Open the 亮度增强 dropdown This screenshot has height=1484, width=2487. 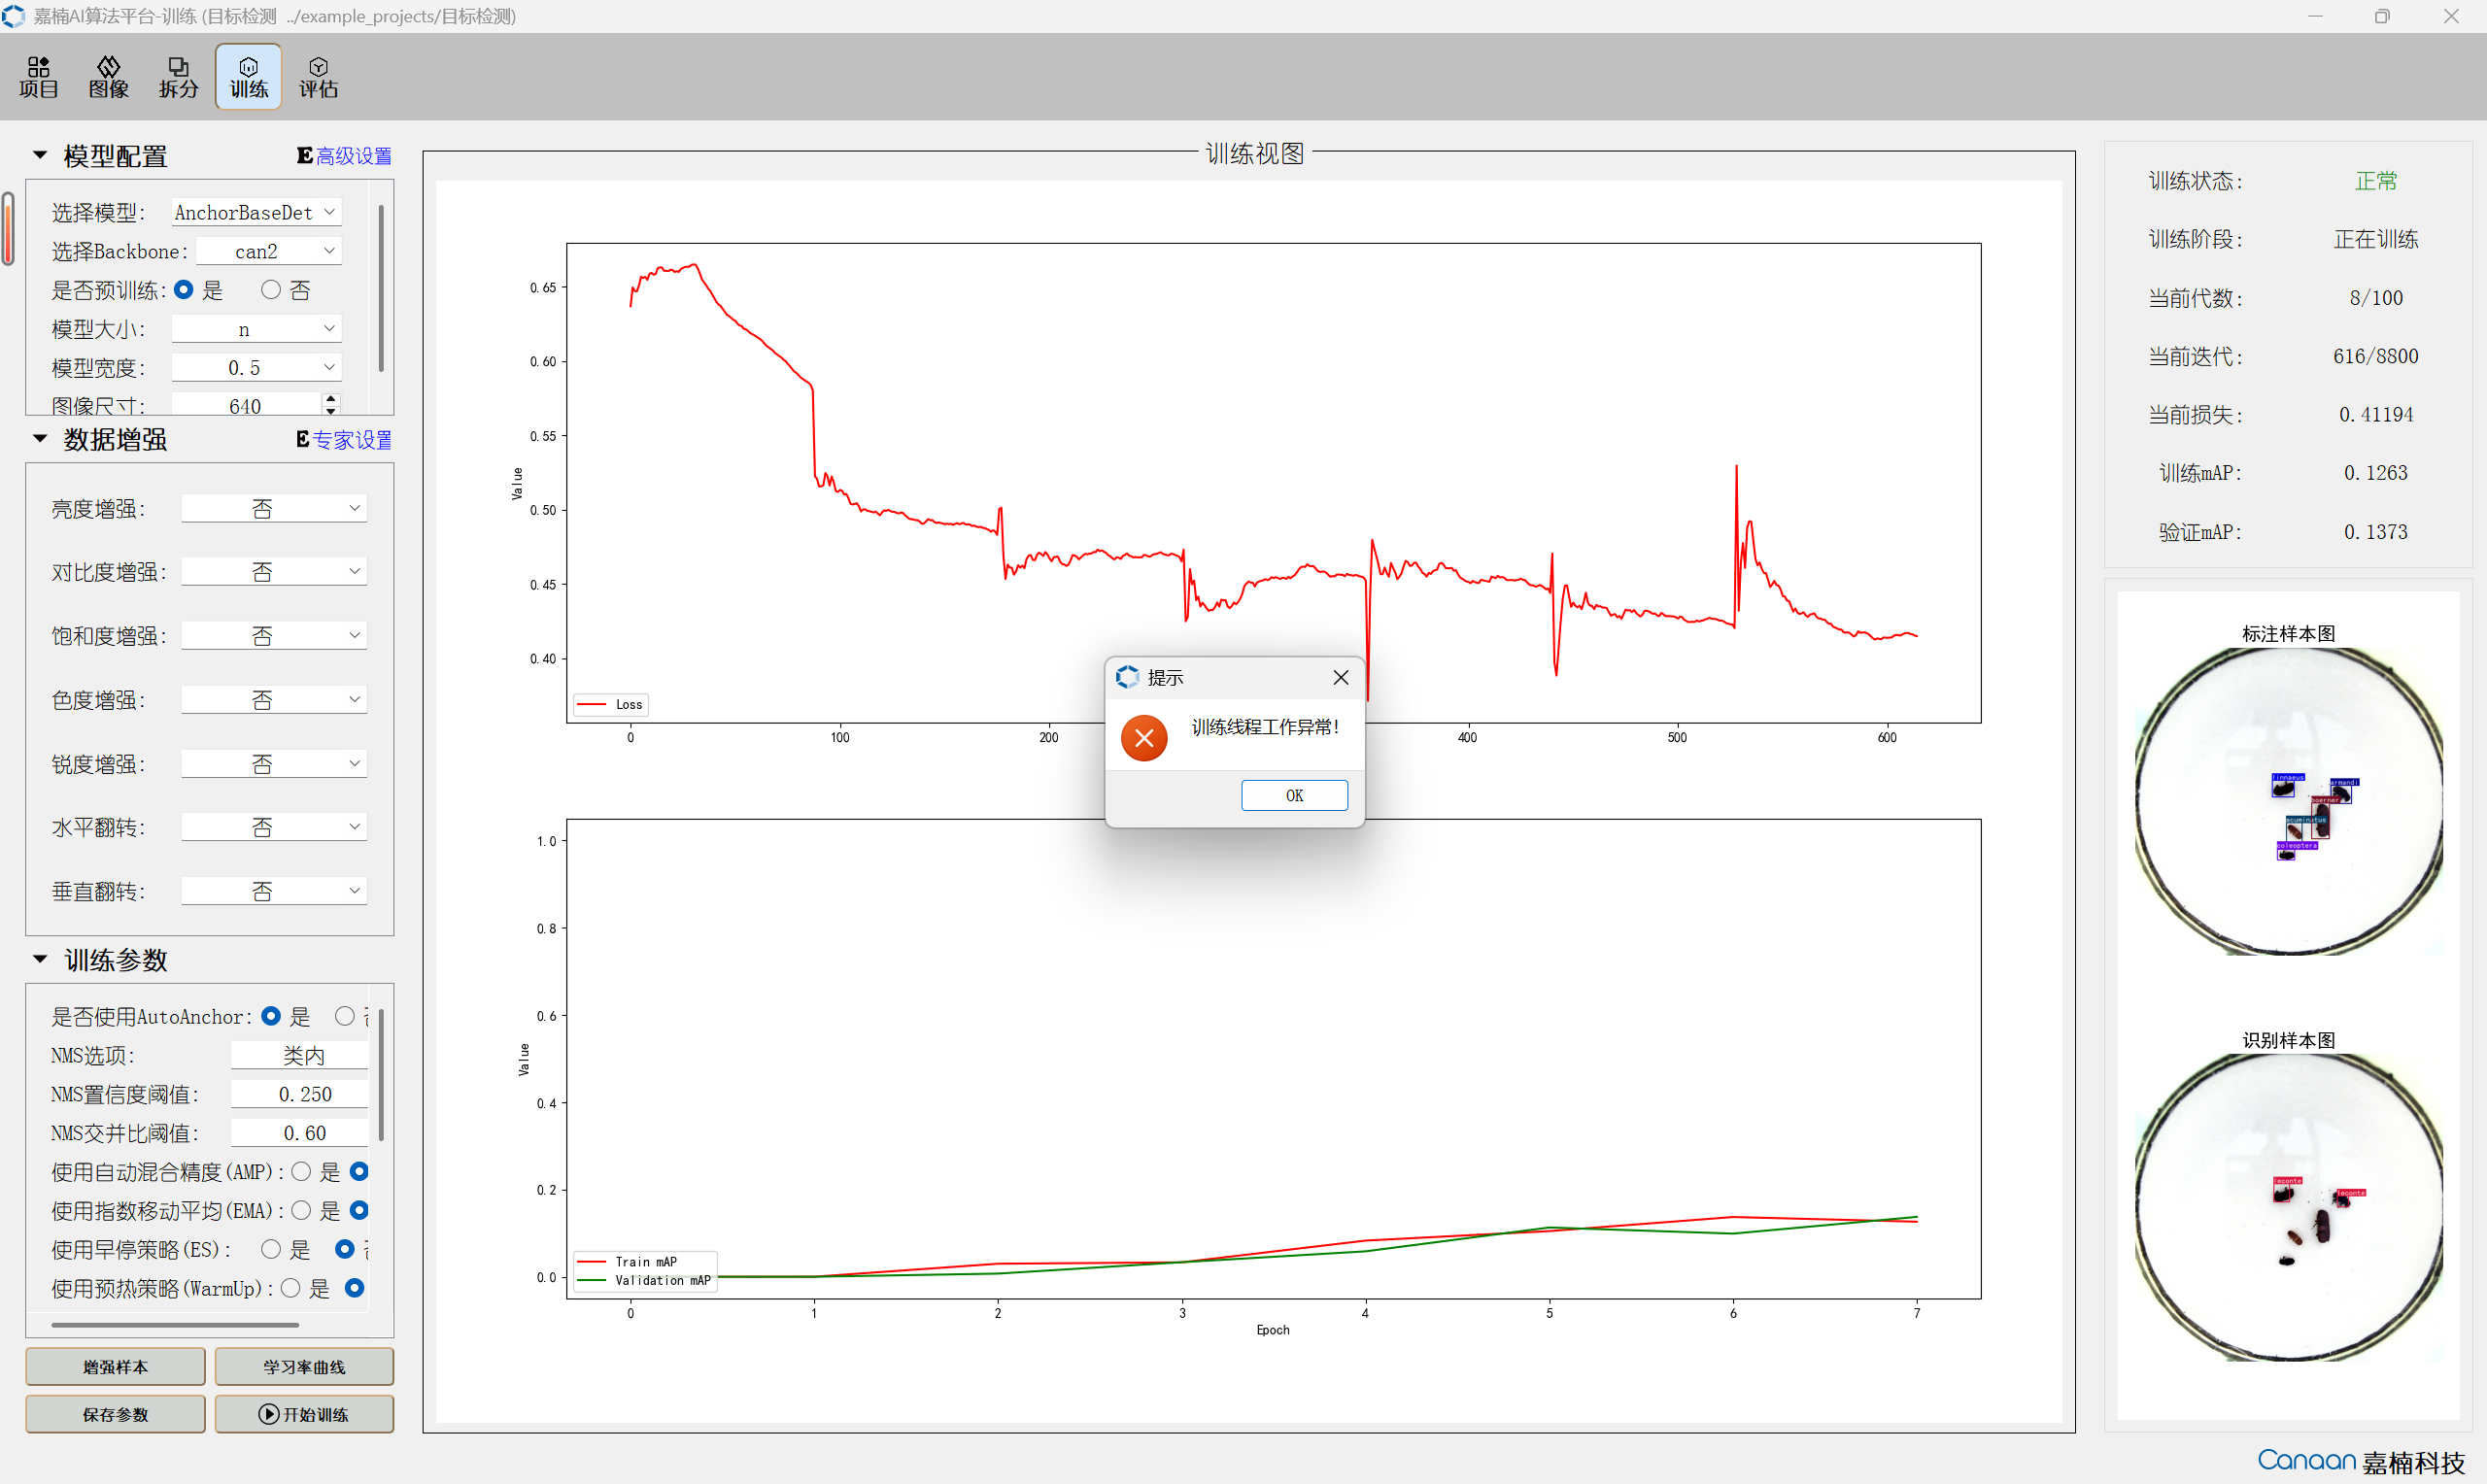pyautogui.click(x=274, y=509)
